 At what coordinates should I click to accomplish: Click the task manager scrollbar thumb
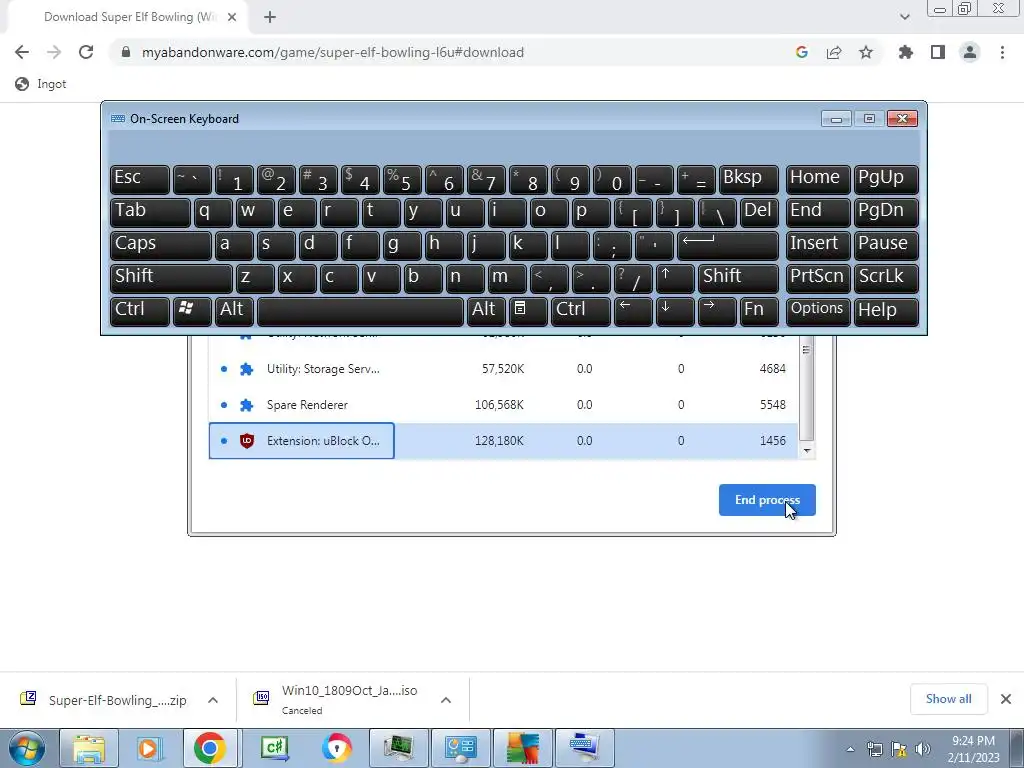tap(807, 389)
